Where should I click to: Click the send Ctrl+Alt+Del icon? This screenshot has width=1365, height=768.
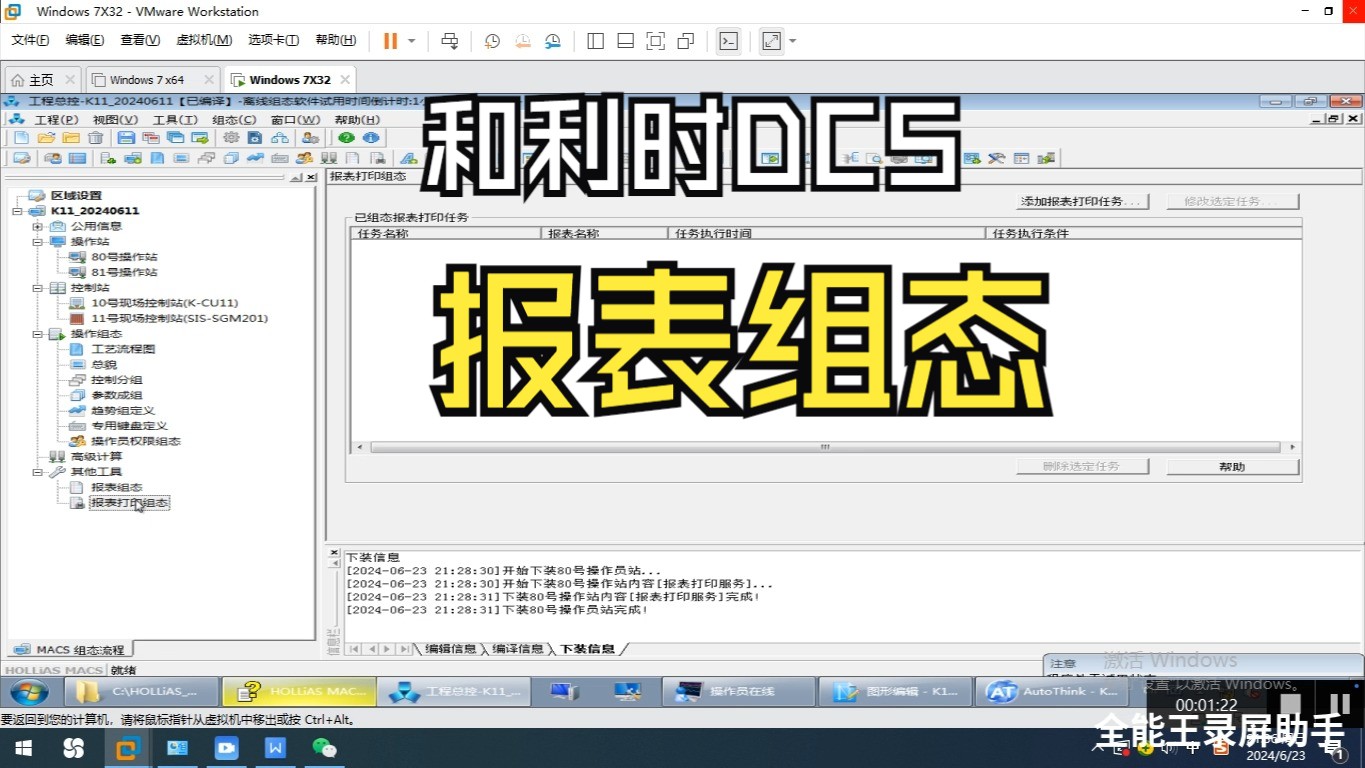(x=450, y=41)
